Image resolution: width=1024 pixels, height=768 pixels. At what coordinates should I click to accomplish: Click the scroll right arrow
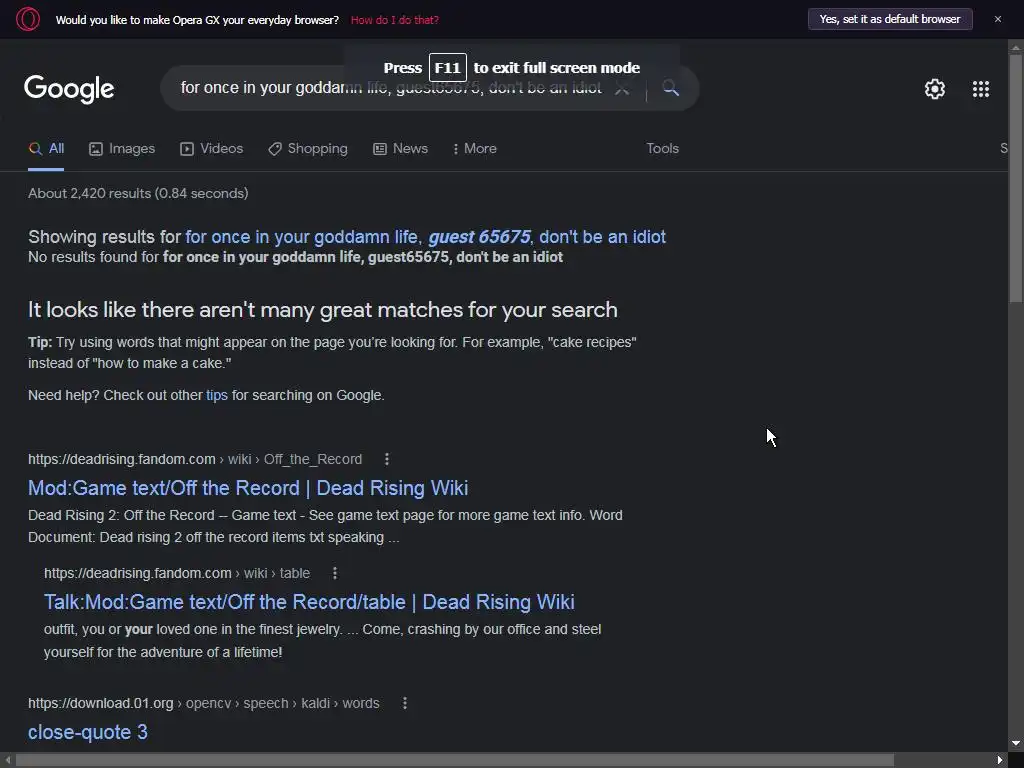click(1000, 760)
